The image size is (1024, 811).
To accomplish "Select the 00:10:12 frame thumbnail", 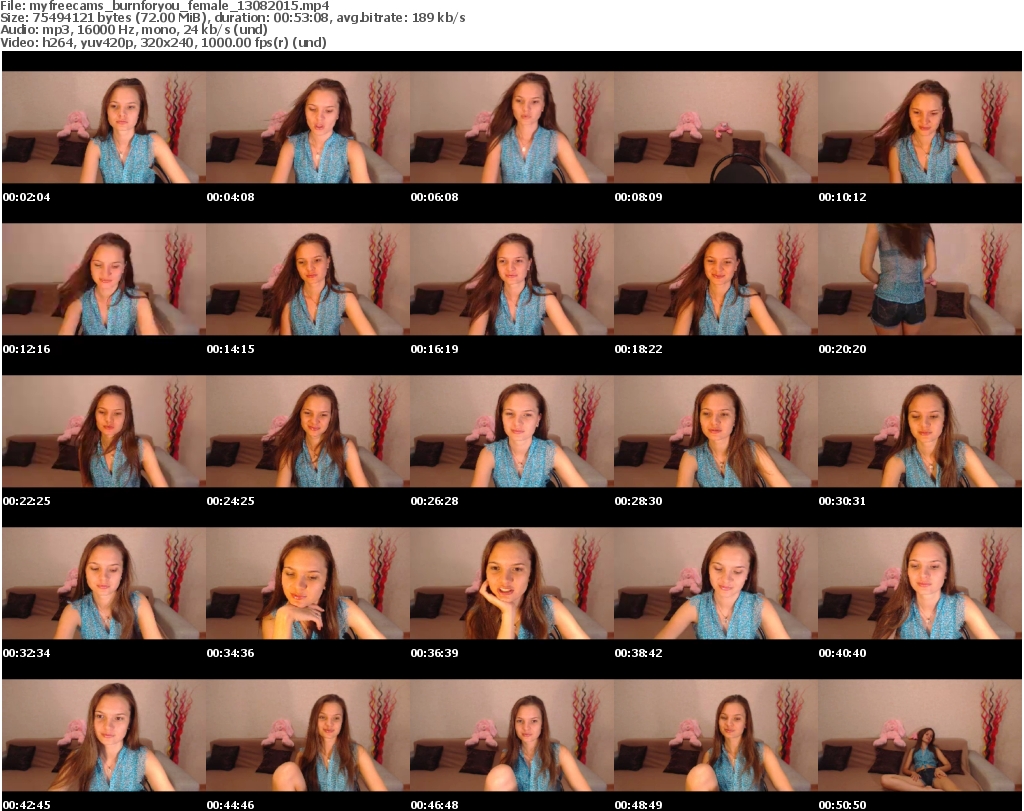I will [920, 127].
